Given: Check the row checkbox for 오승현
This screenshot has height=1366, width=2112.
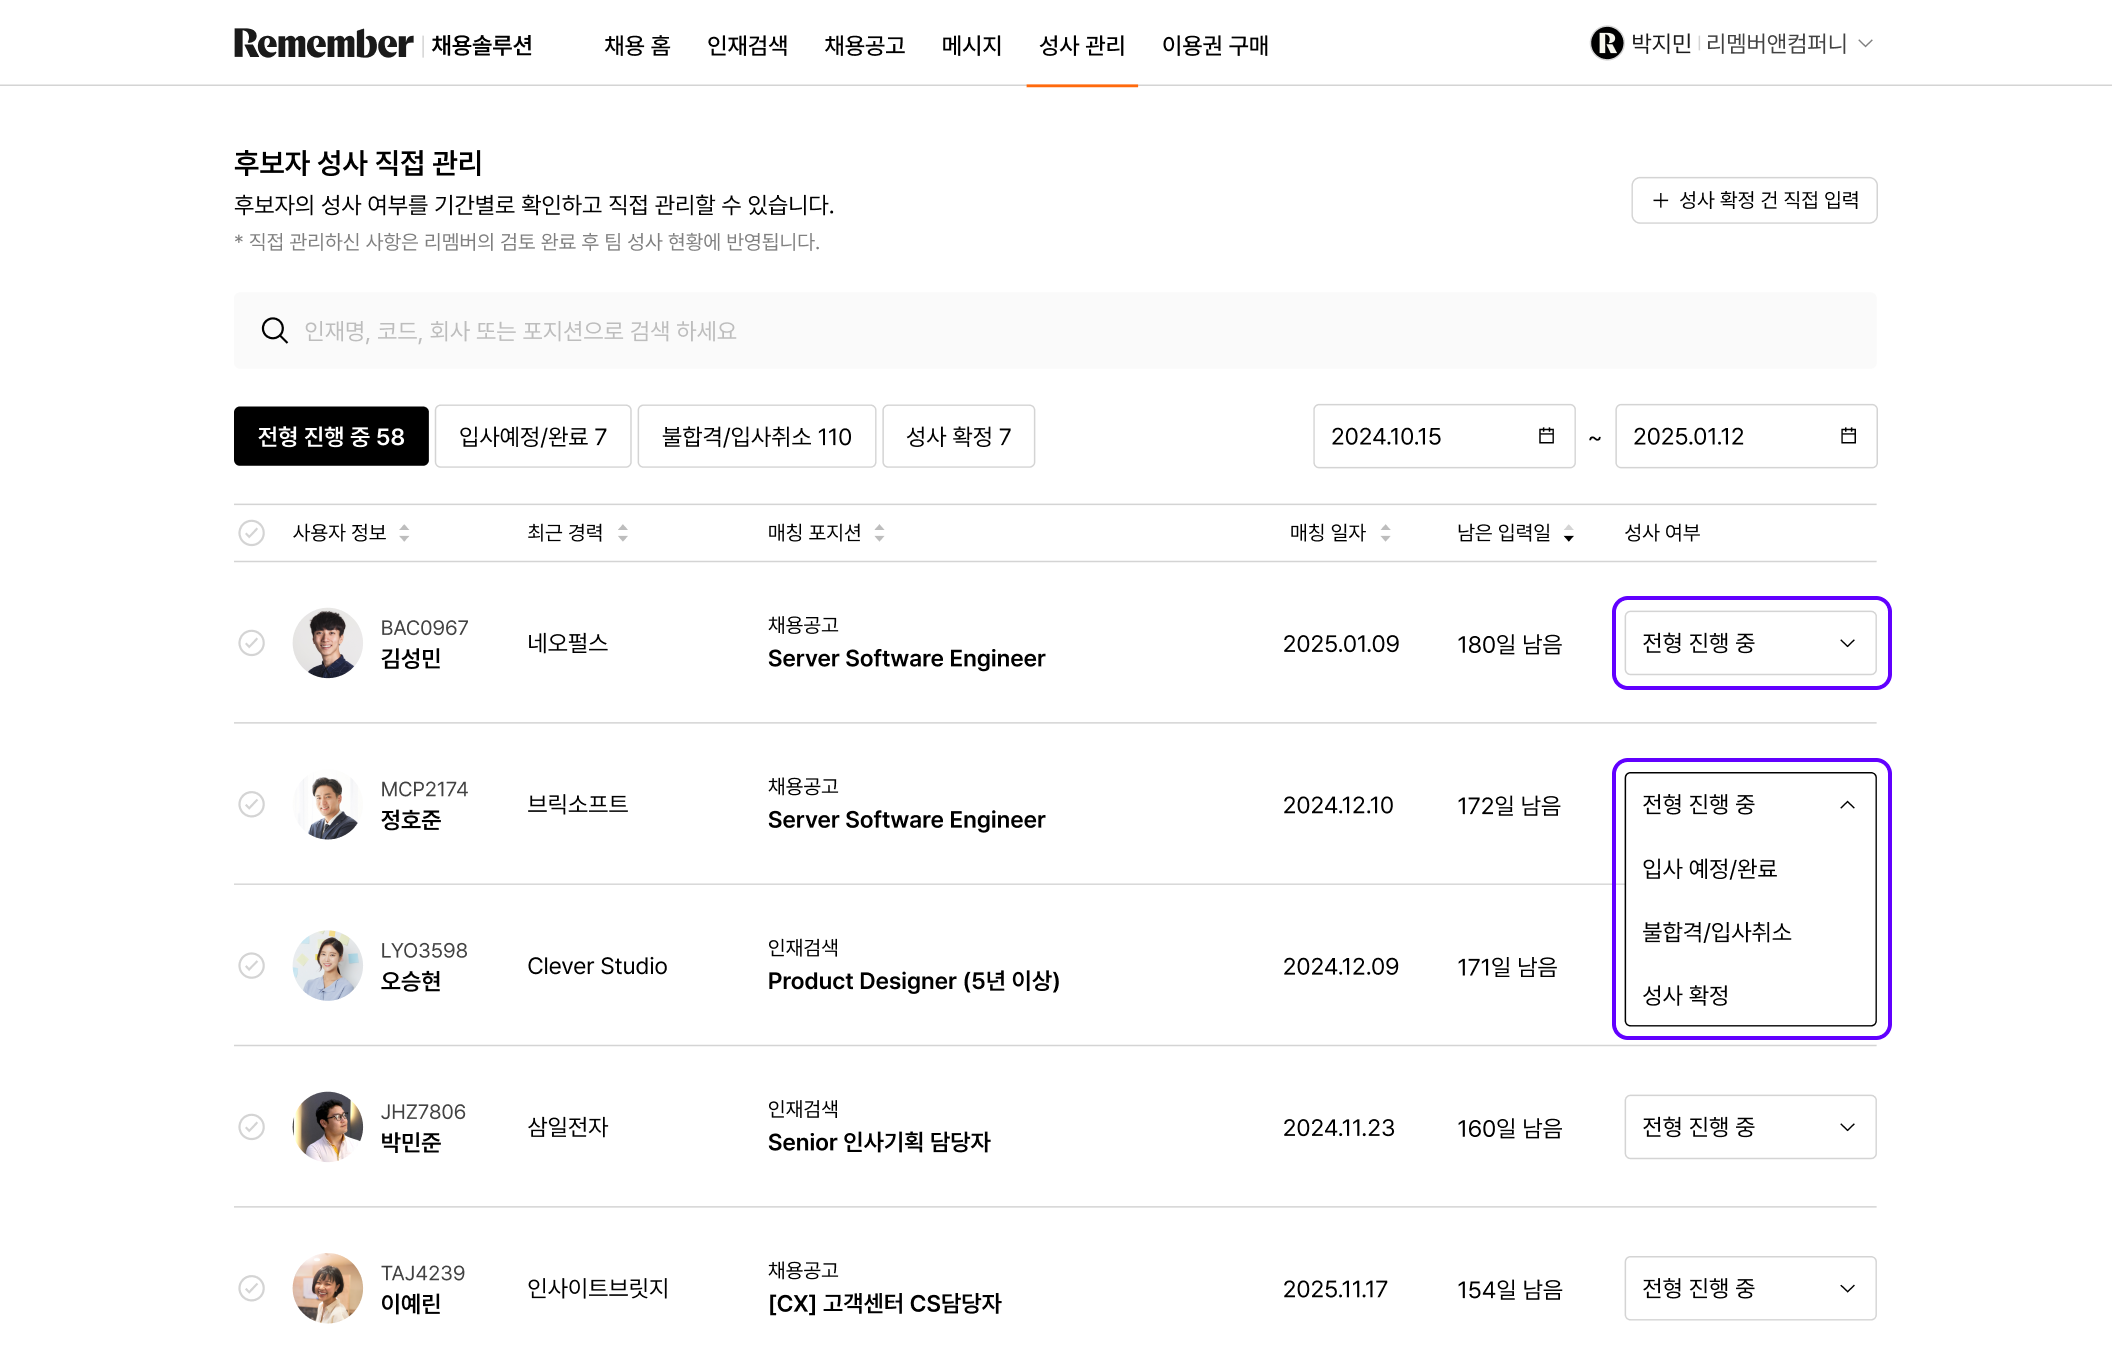Looking at the screenshot, I should [x=252, y=966].
